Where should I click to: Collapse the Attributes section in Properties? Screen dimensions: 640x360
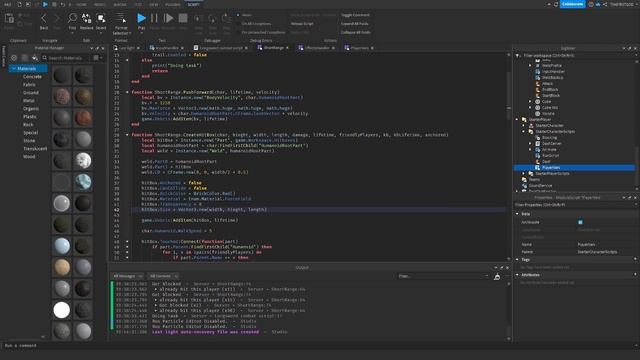517,275
